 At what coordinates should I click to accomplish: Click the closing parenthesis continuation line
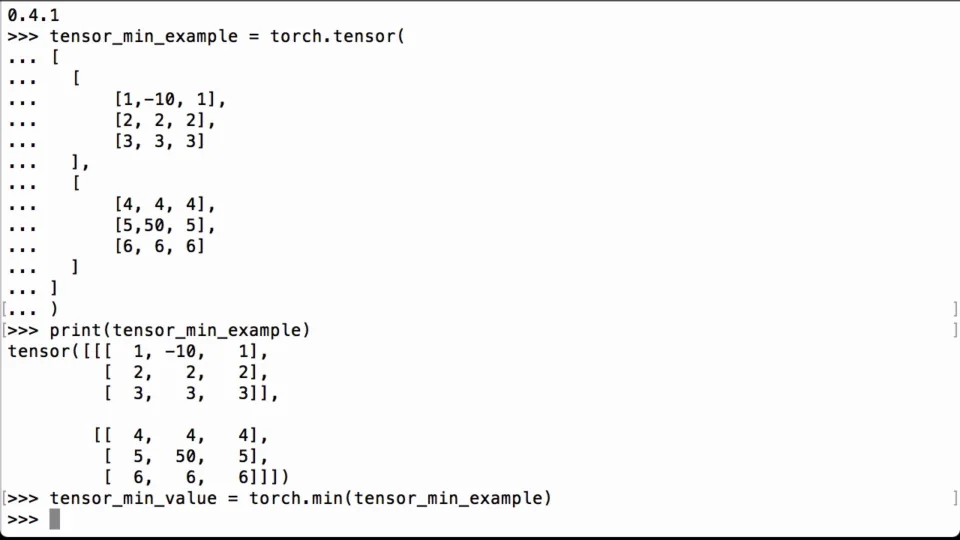tap(32, 309)
